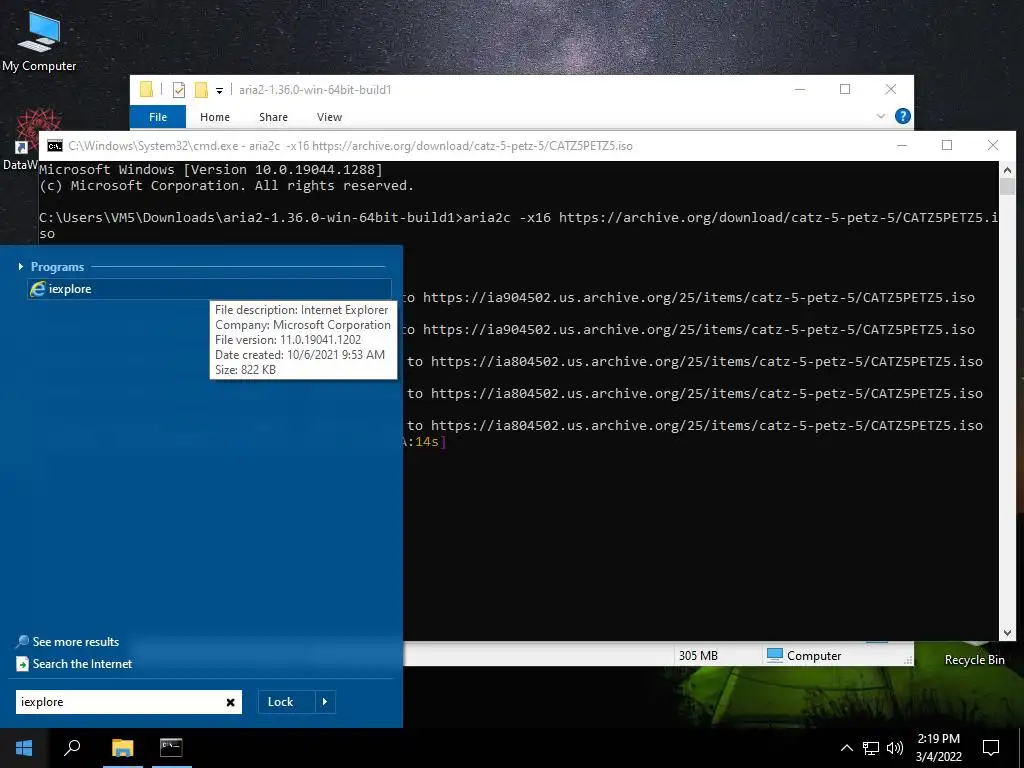Click the Show desktop taskbar strip

[1021, 748]
